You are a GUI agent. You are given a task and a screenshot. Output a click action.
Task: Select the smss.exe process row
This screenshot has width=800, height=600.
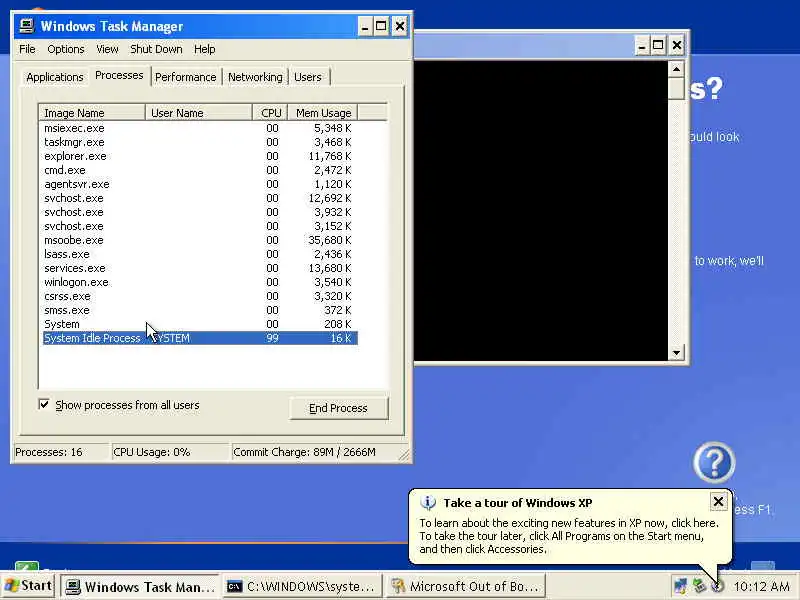pyautogui.click(x=200, y=310)
